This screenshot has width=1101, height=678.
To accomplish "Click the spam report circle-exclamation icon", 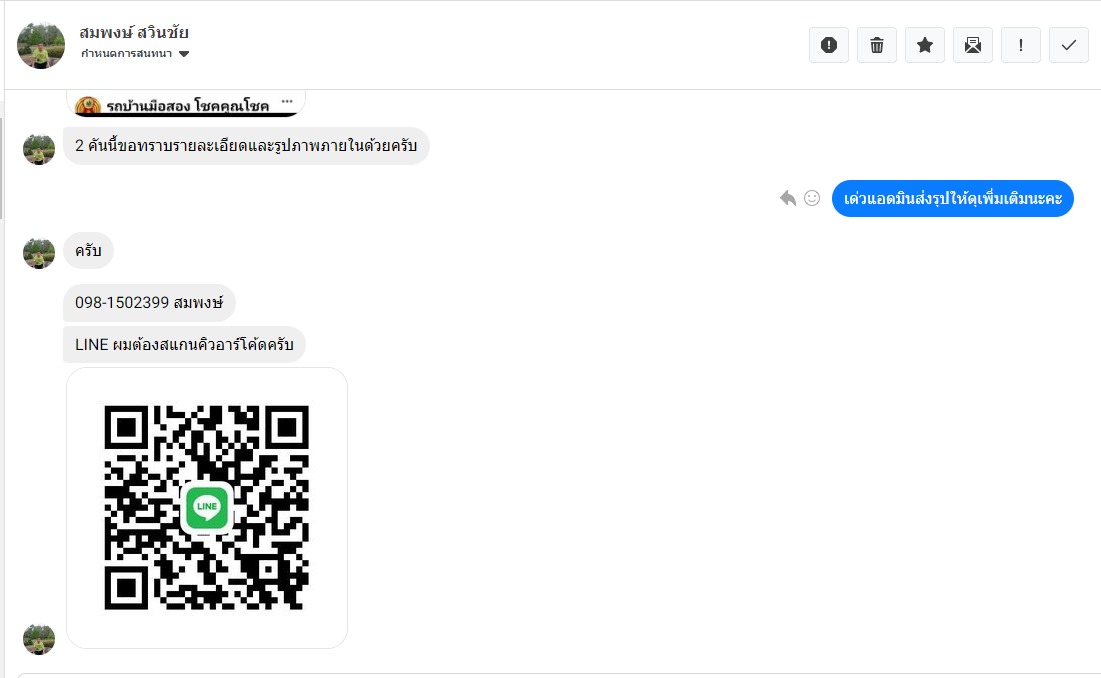I will coord(828,45).
